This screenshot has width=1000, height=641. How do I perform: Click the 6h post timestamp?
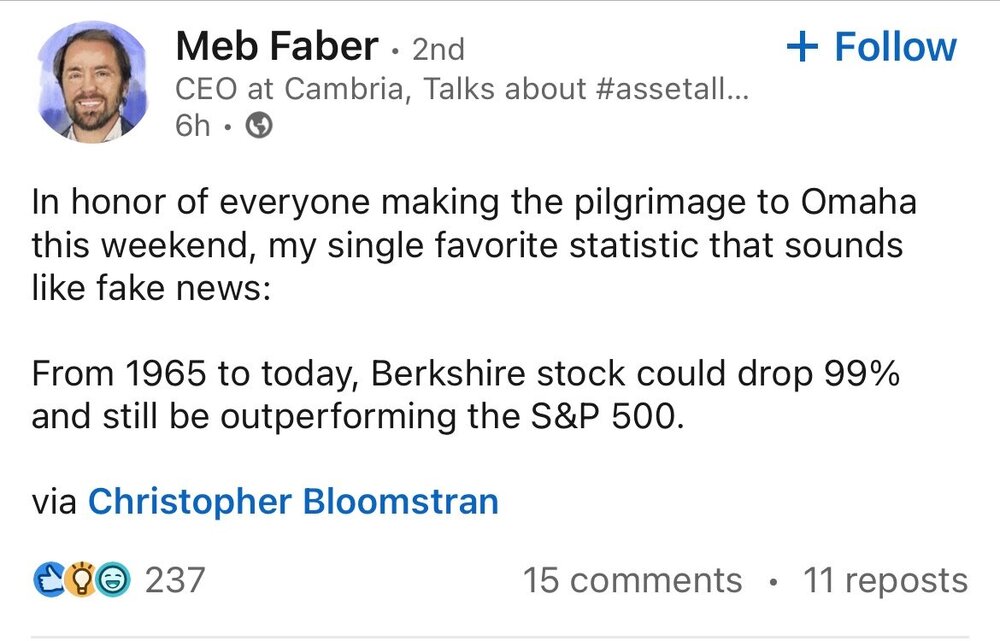click(192, 128)
